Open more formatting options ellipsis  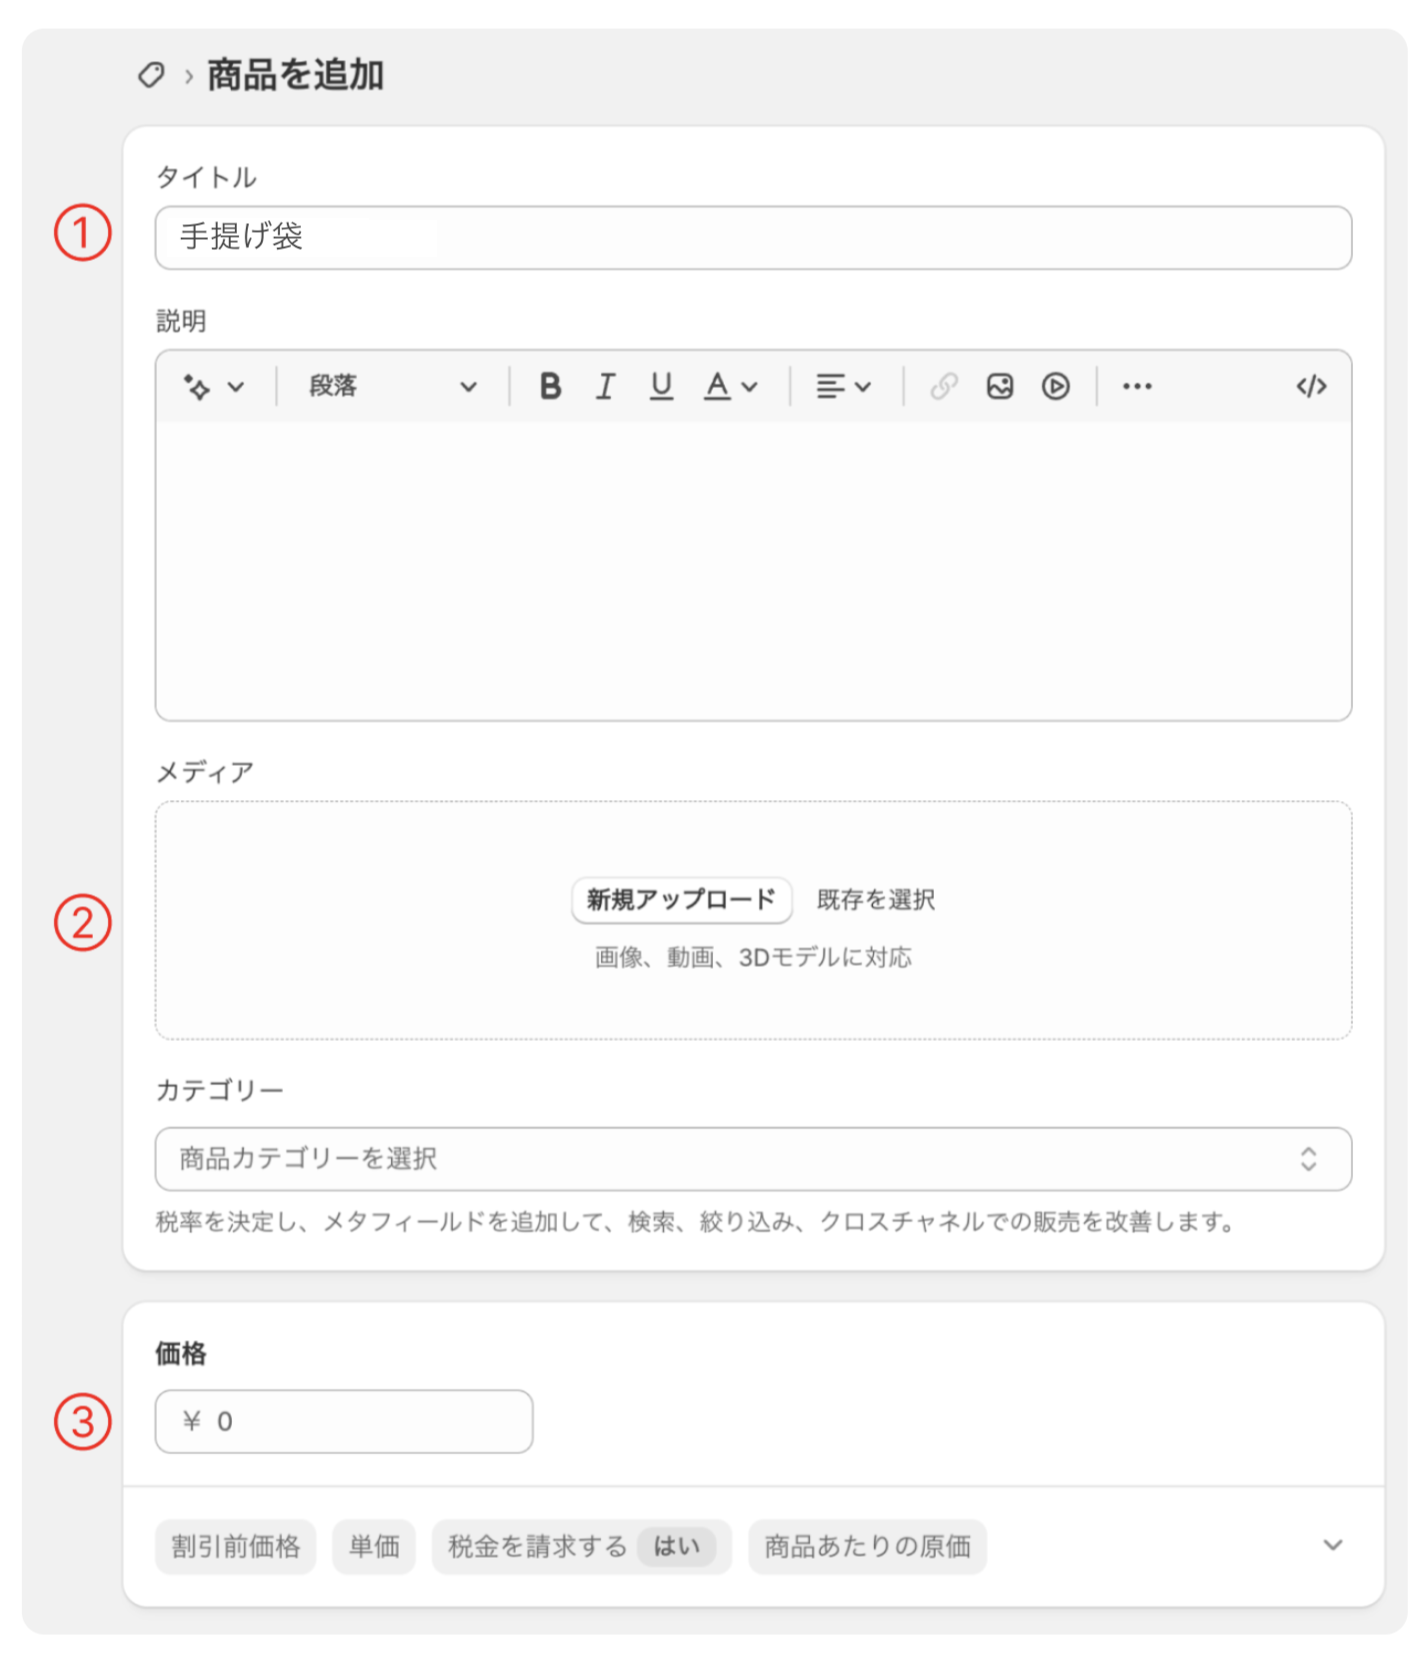(x=1137, y=386)
